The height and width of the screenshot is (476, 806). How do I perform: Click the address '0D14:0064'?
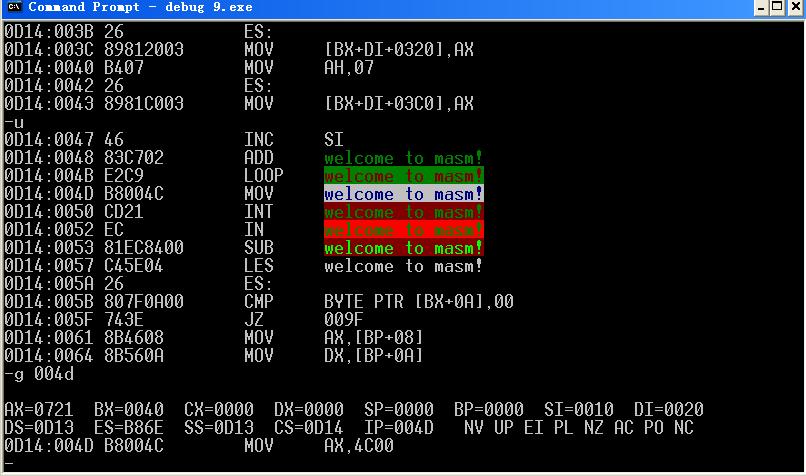click(x=49, y=356)
